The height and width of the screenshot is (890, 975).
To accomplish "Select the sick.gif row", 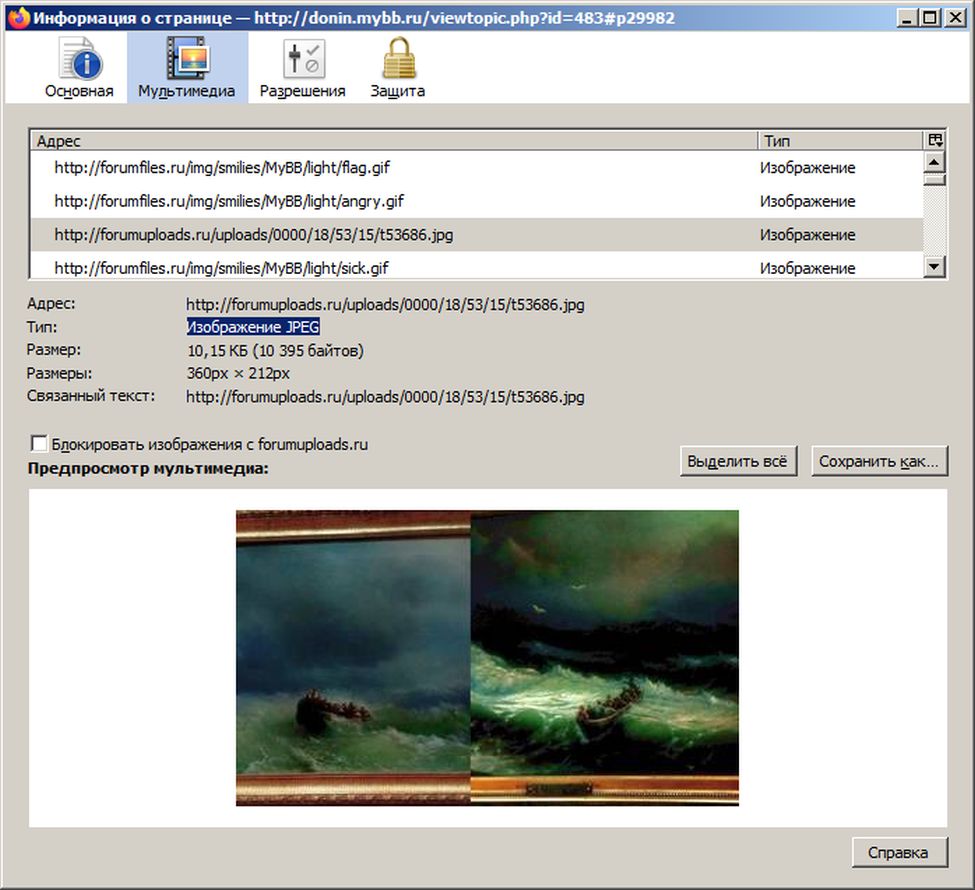I will tap(476, 266).
